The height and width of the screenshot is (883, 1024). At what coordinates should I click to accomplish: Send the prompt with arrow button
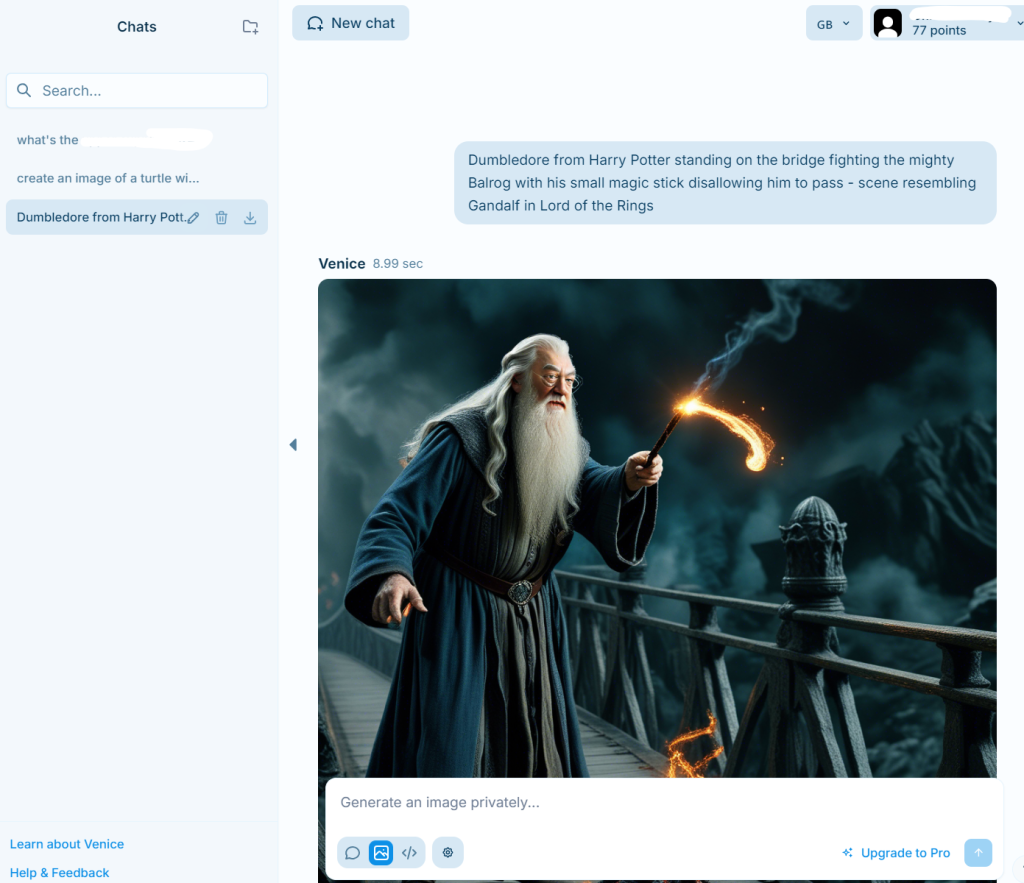tap(978, 853)
